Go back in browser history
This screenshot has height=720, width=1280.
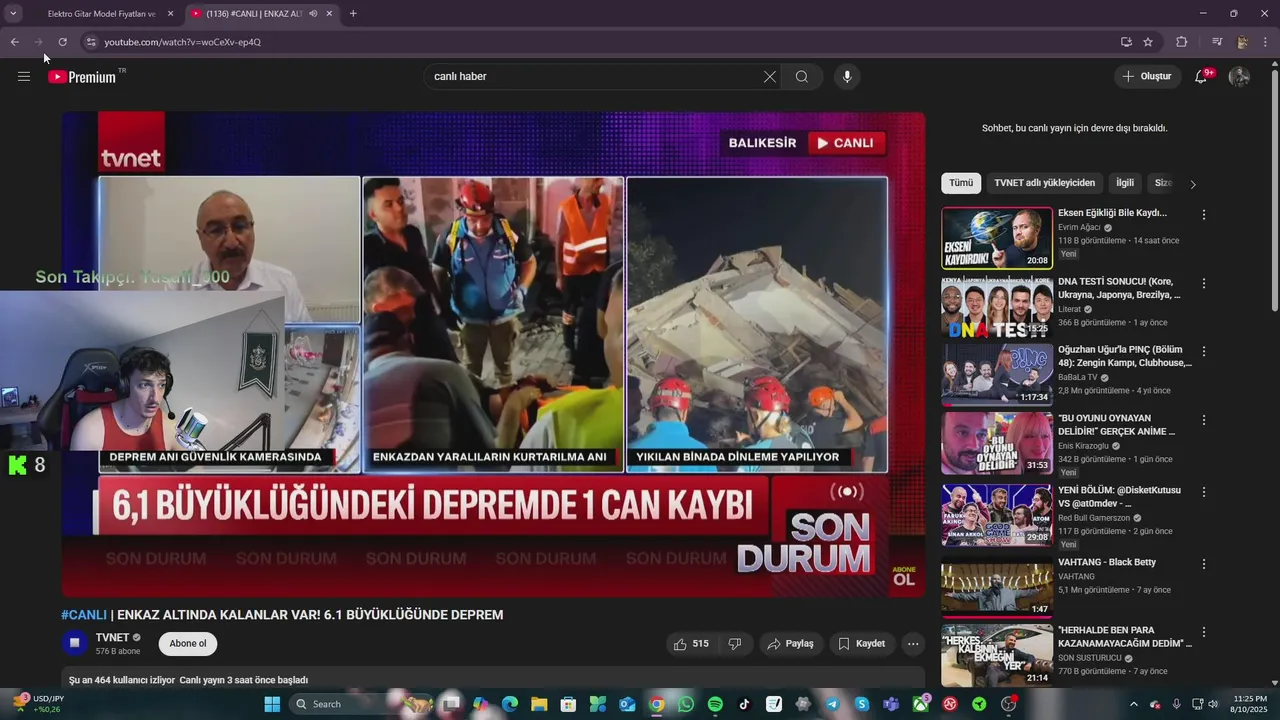coord(14,42)
